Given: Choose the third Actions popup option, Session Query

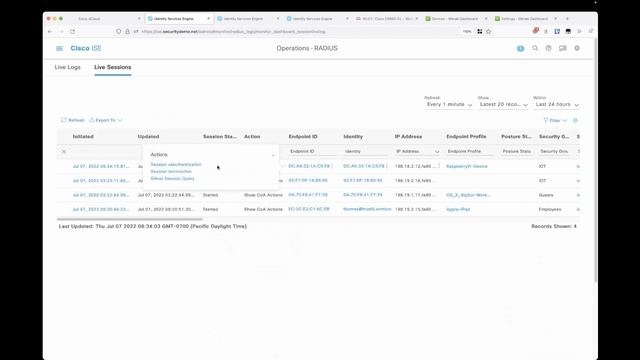Looking at the screenshot, I should pyautogui.click(x=172, y=179).
